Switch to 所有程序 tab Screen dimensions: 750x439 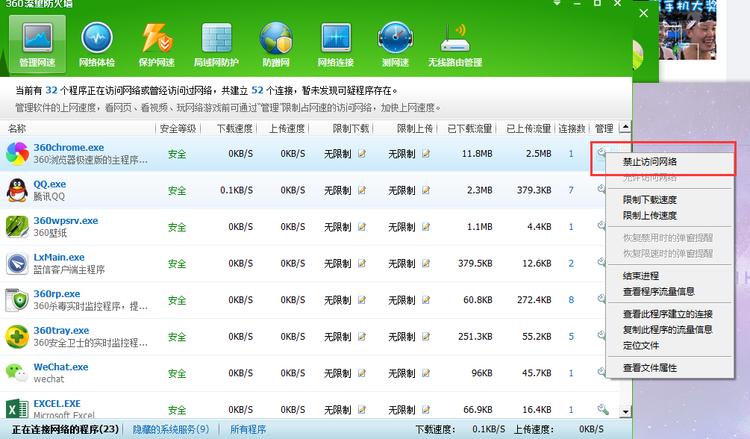248,429
